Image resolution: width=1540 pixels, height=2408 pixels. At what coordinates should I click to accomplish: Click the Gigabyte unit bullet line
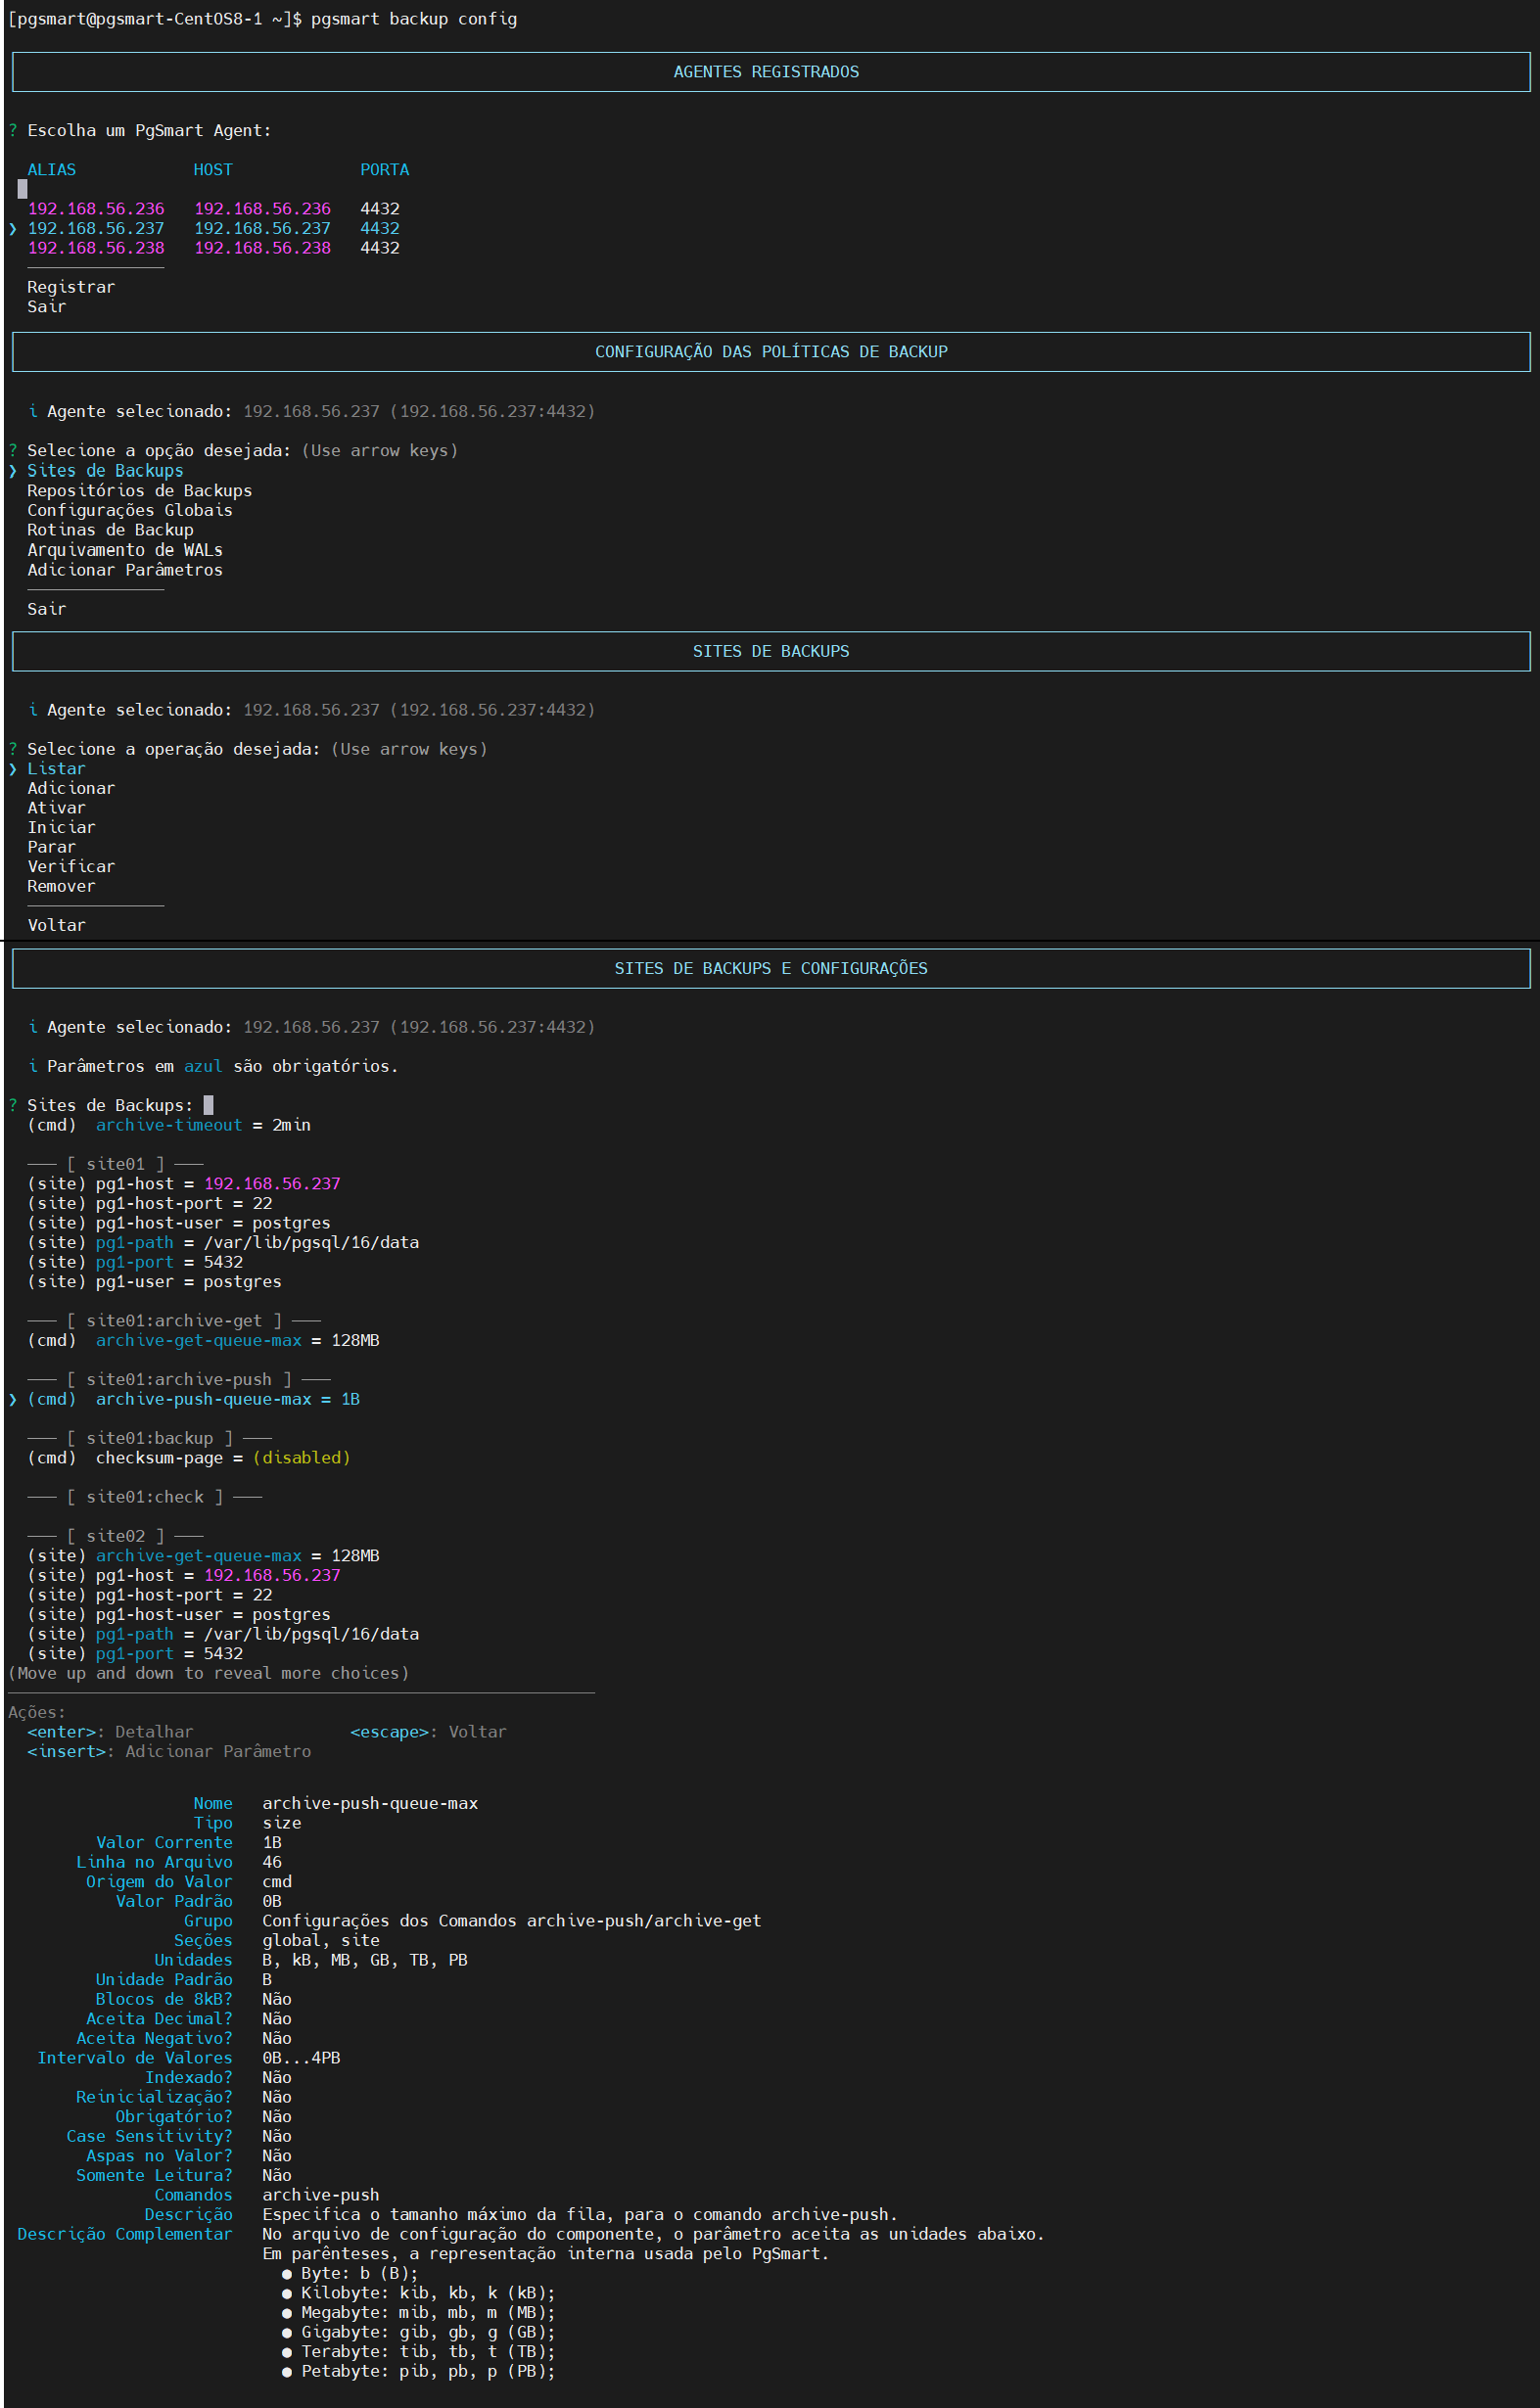click(418, 2332)
